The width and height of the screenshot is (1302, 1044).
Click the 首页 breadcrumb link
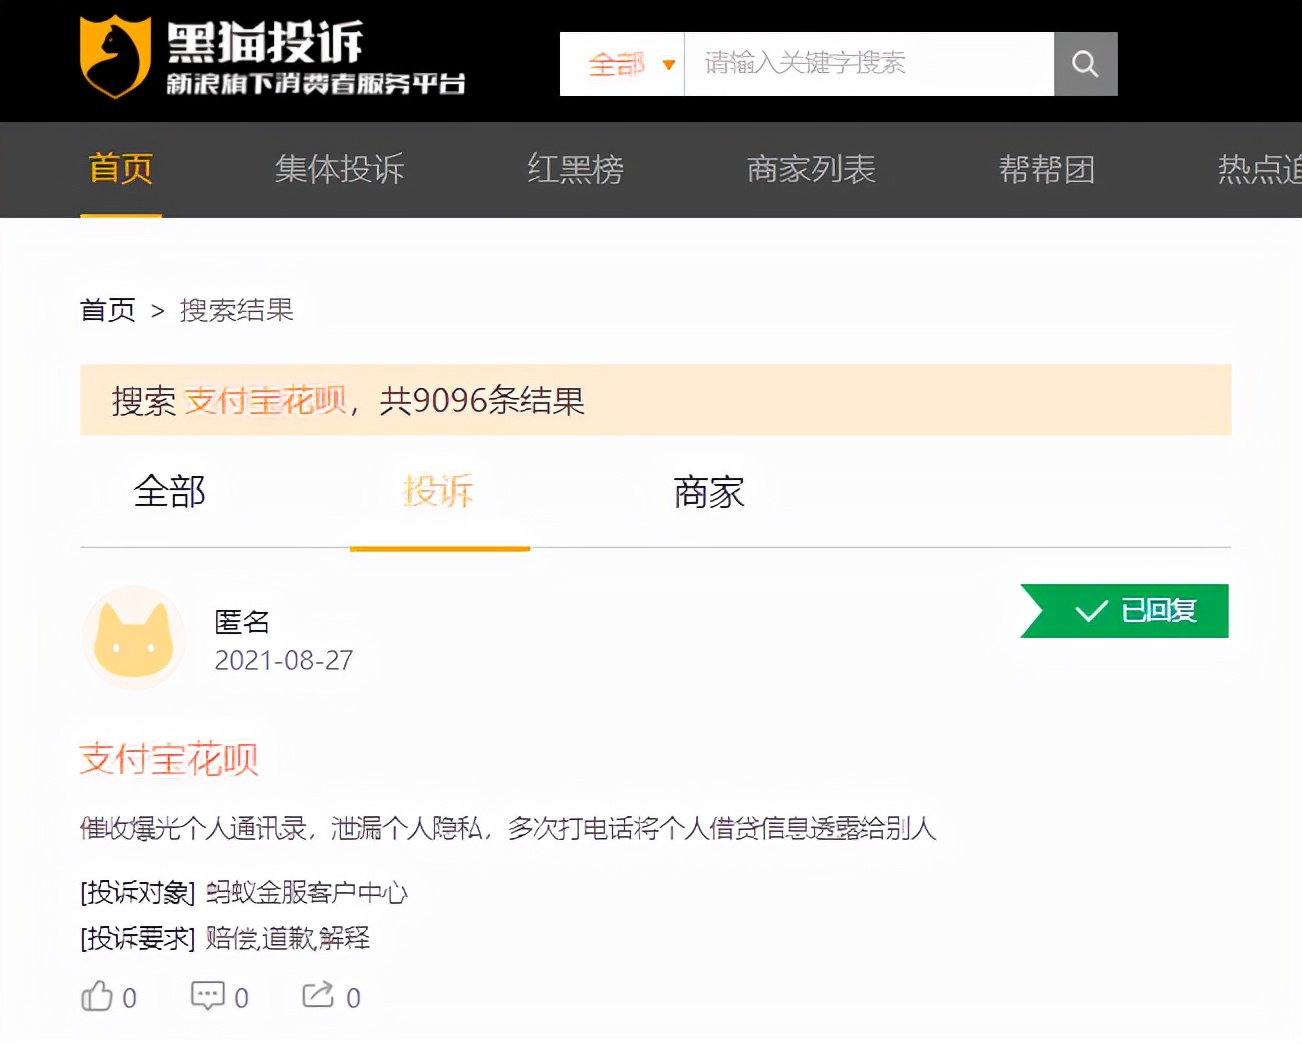(x=107, y=310)
